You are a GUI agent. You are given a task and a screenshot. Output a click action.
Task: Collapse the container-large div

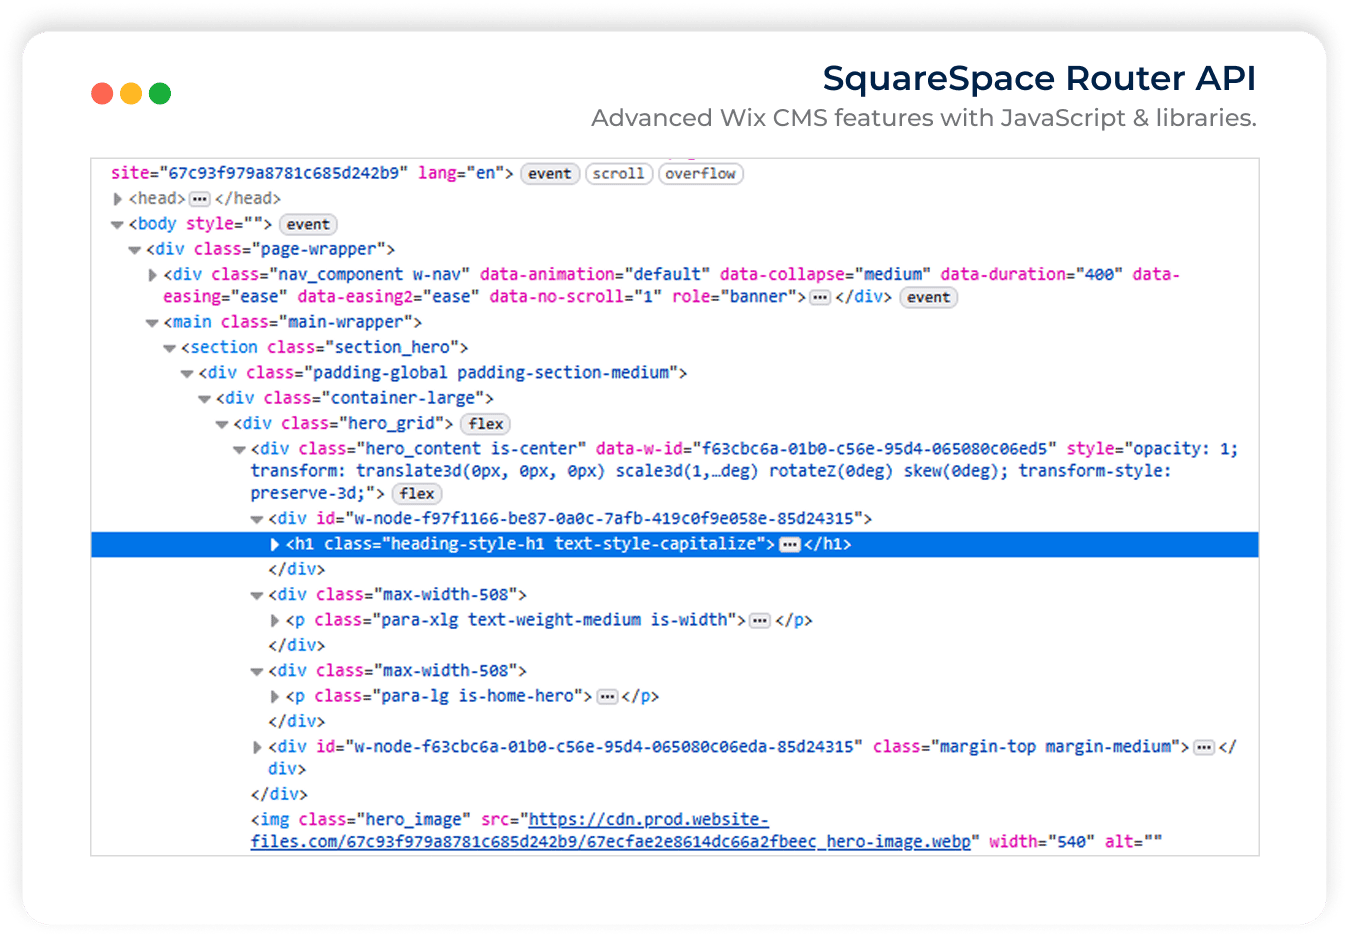coord(205,399)
